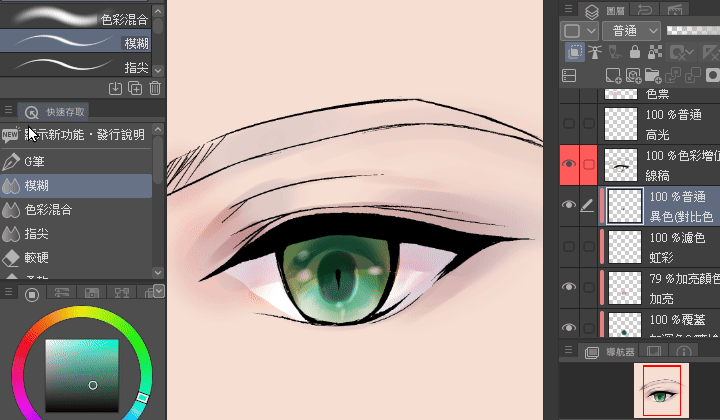
Task: Hide the 異色(對比色 layer eye icon
Action: coord(569,205)
